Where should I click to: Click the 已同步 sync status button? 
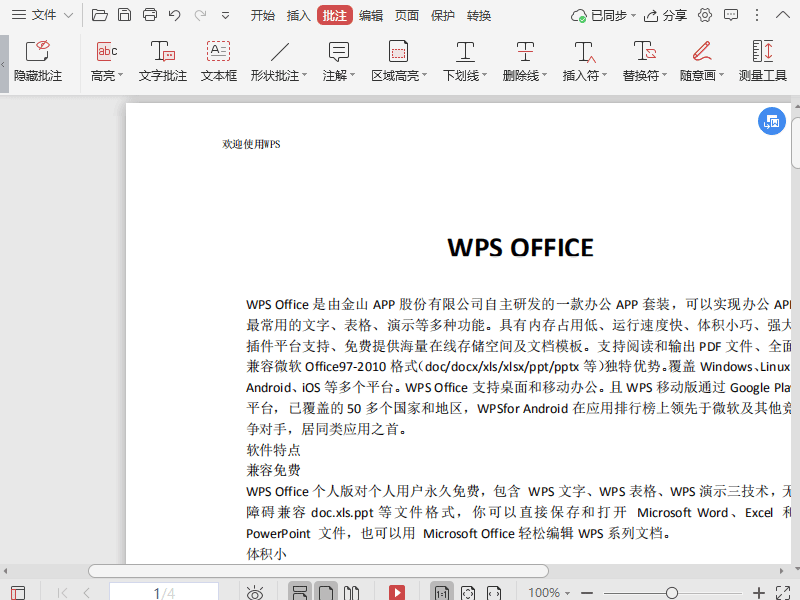point(600,15)
